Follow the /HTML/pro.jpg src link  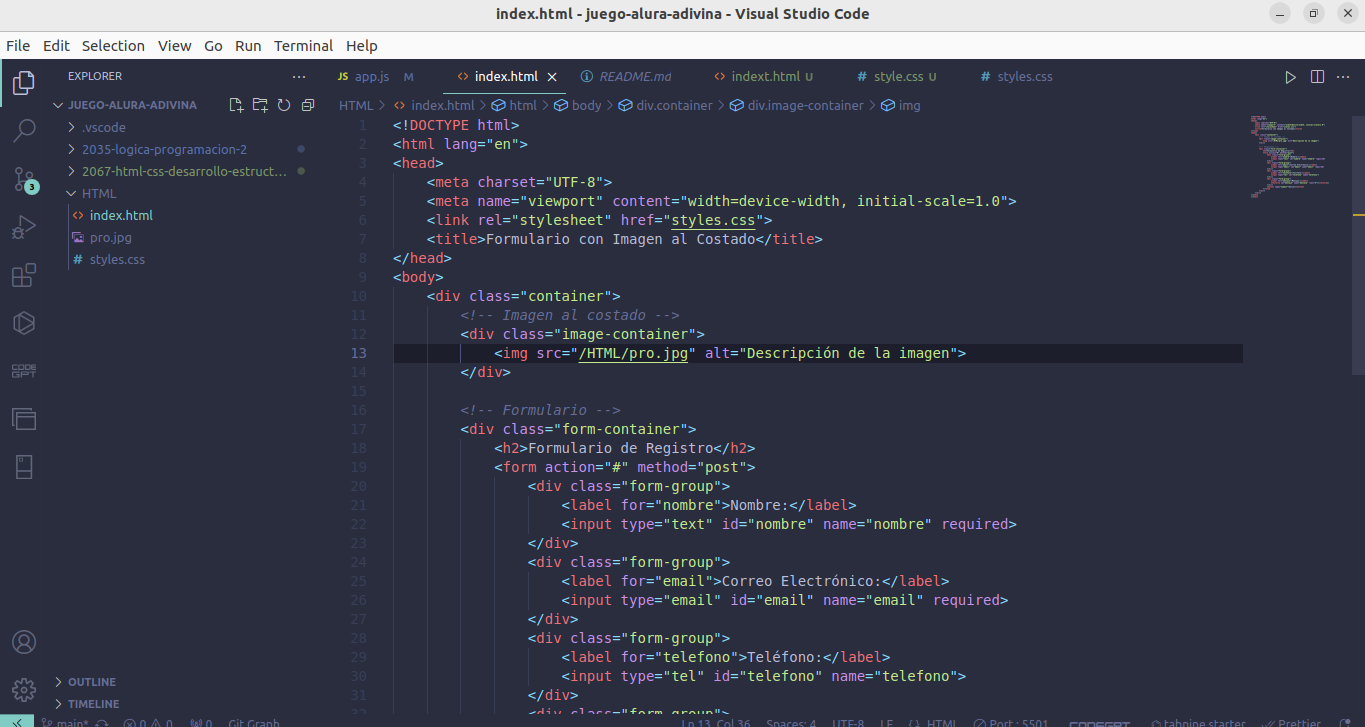tap(634, 353)
